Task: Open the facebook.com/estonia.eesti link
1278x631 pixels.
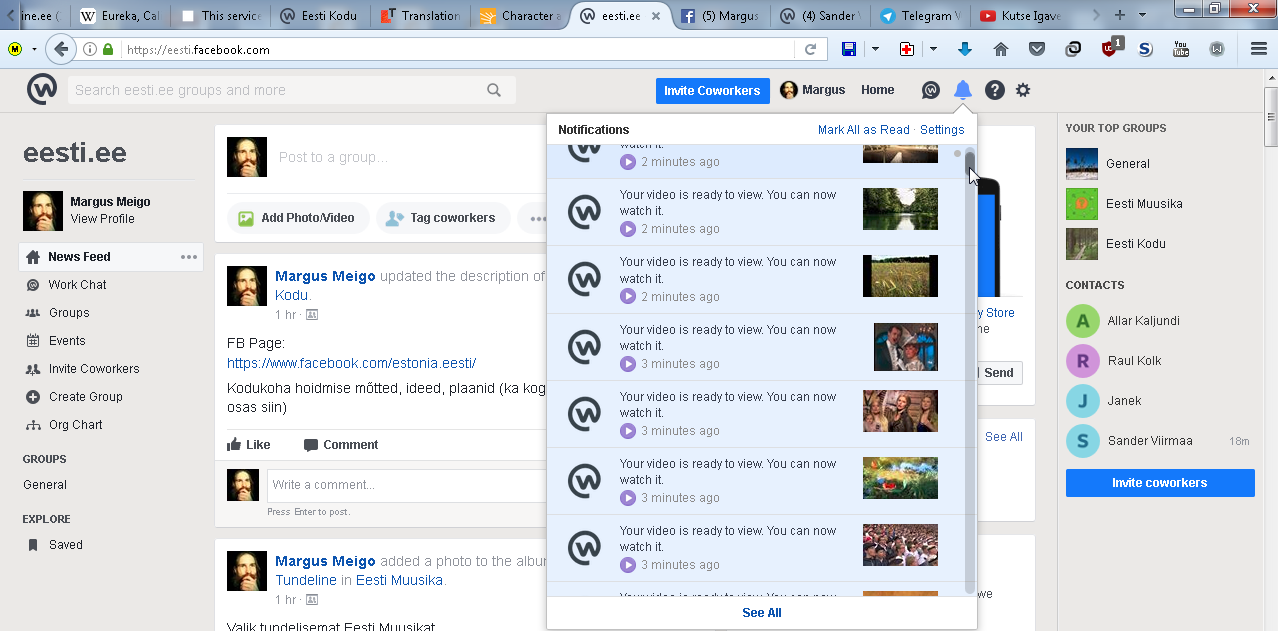Action: click(x=351, y=363)
